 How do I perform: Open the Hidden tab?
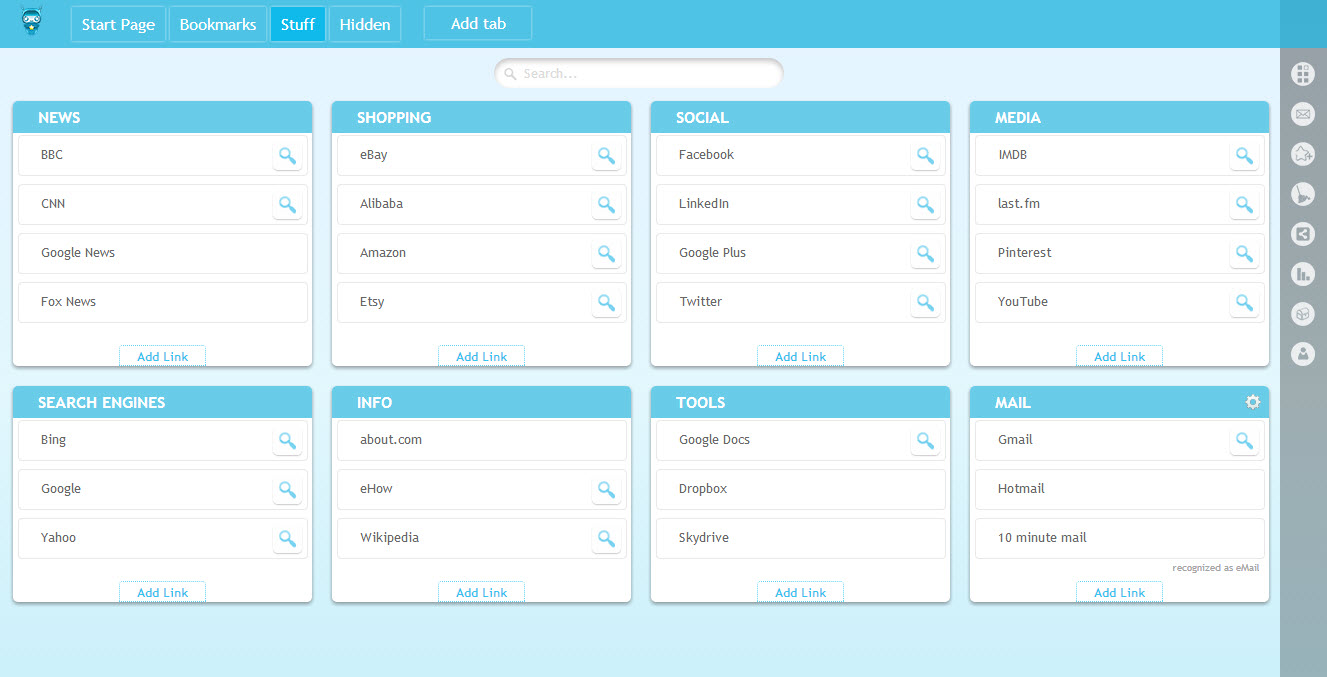tap(365, 24)
